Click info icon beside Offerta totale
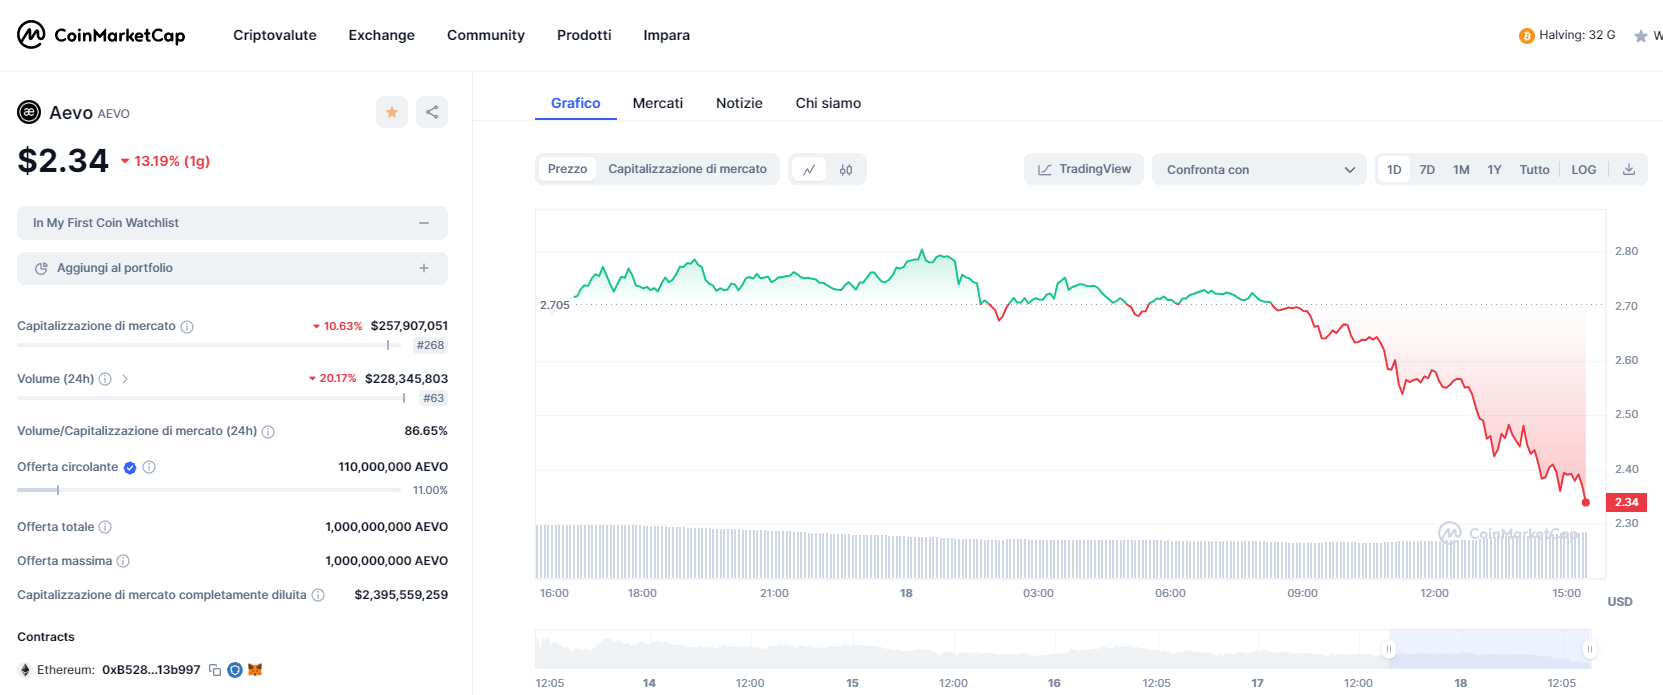1663x695 pixels. (x=105, y=527)
